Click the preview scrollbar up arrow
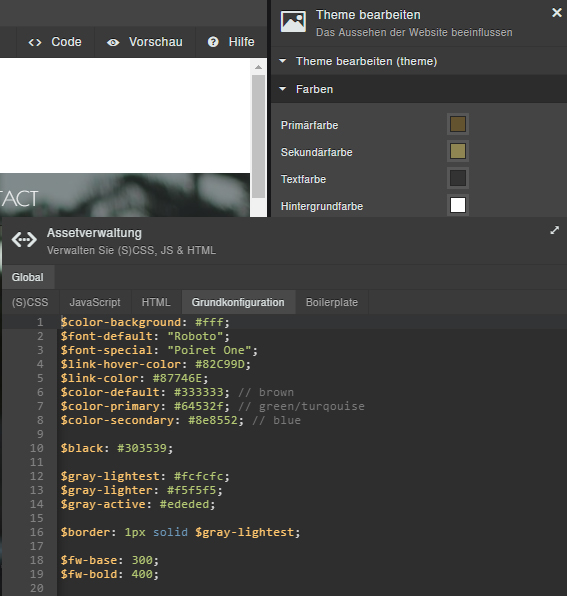567x596 pixels. [258, 67]
